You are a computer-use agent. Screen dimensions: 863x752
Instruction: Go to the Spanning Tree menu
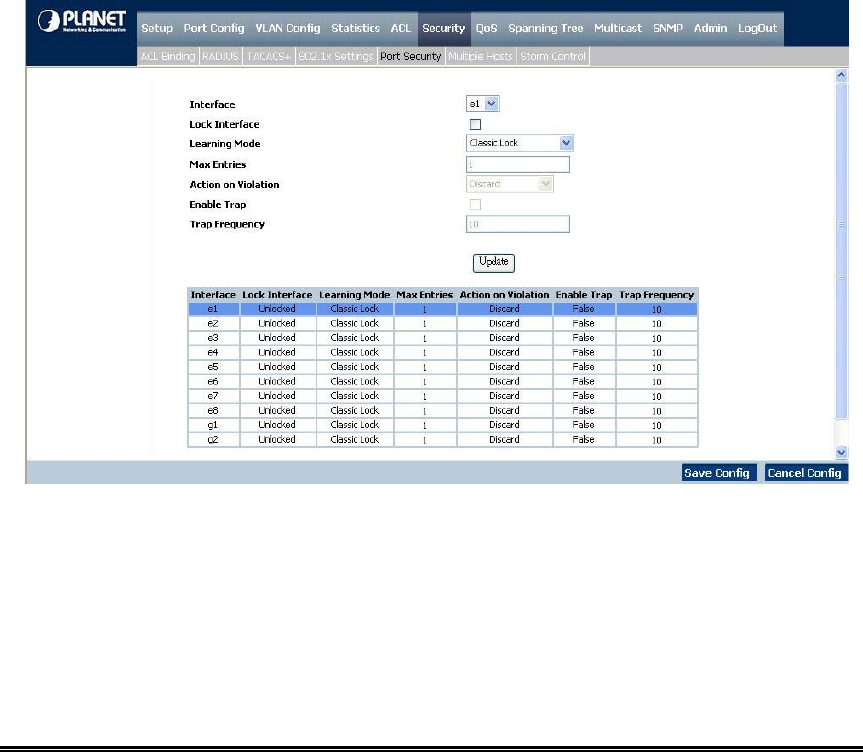click(x=545, y=28)
